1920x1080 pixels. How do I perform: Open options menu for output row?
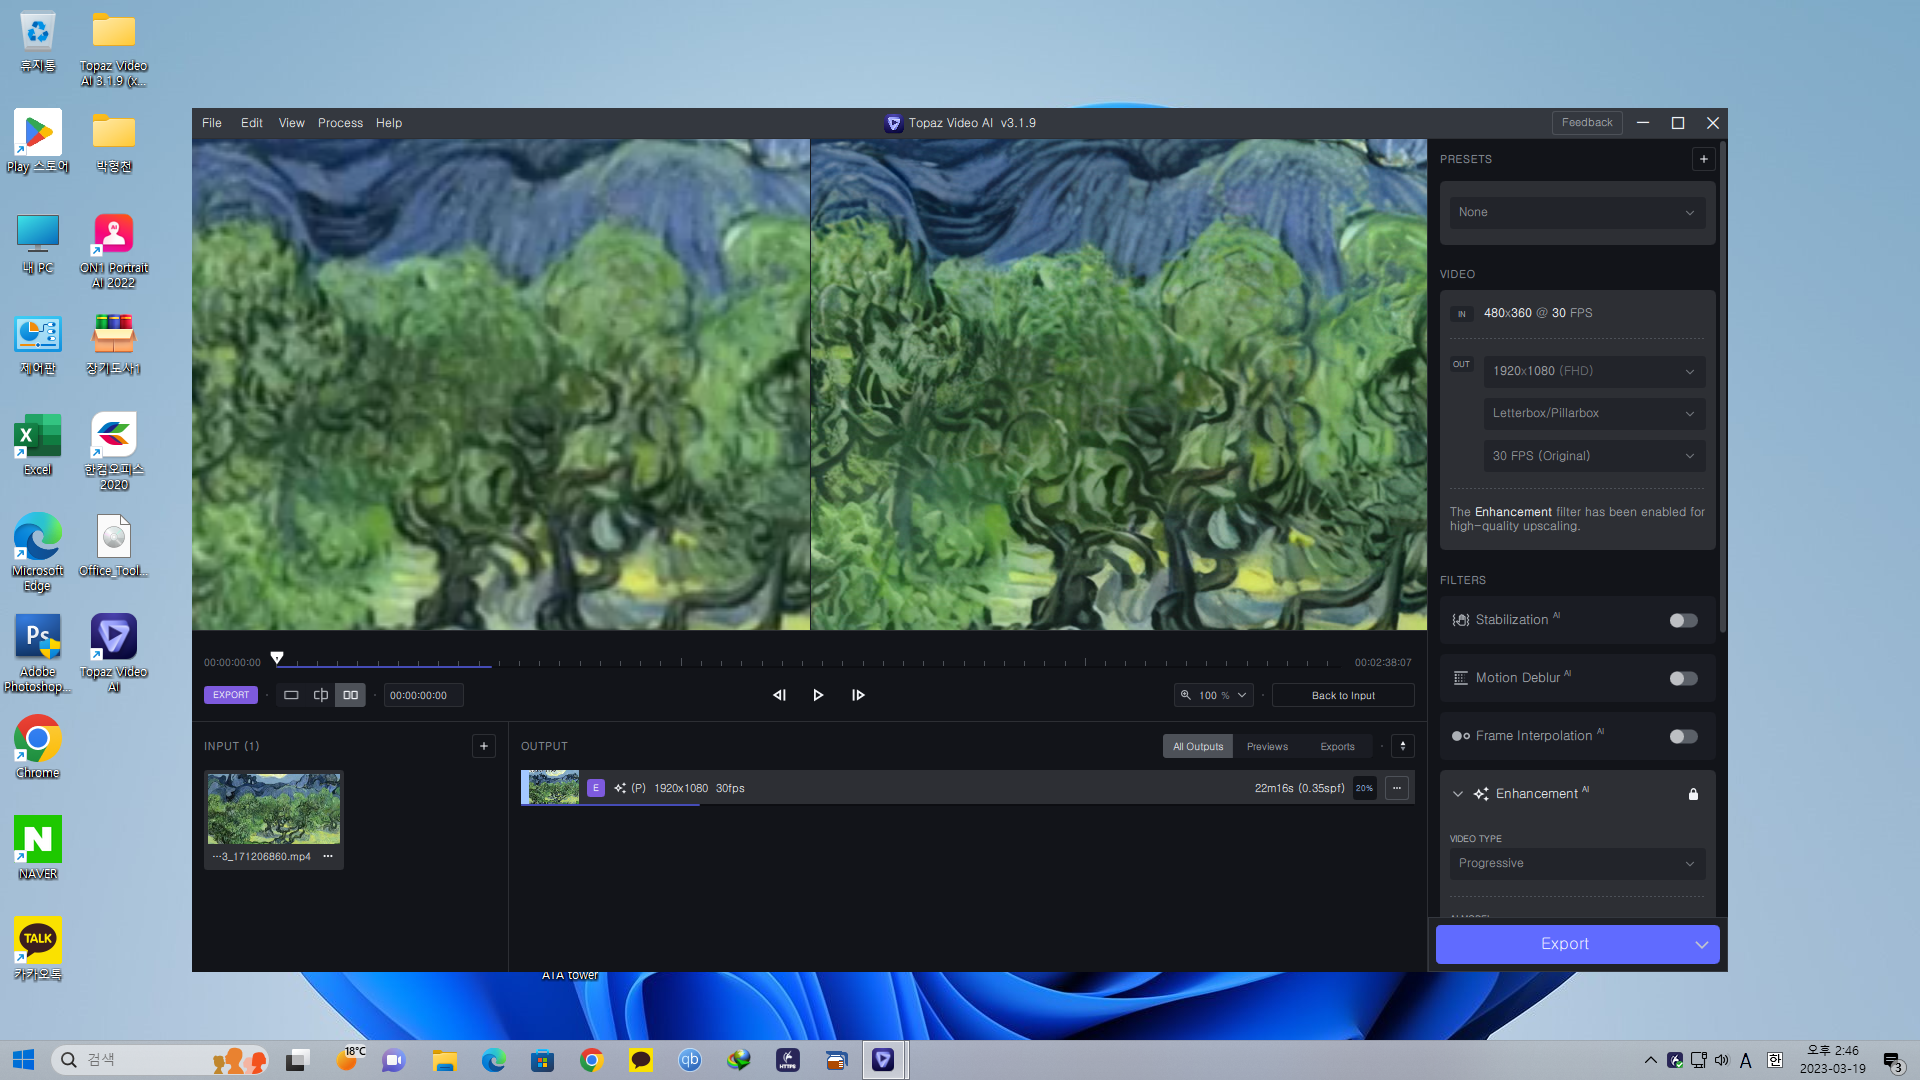coord(1397,788)
